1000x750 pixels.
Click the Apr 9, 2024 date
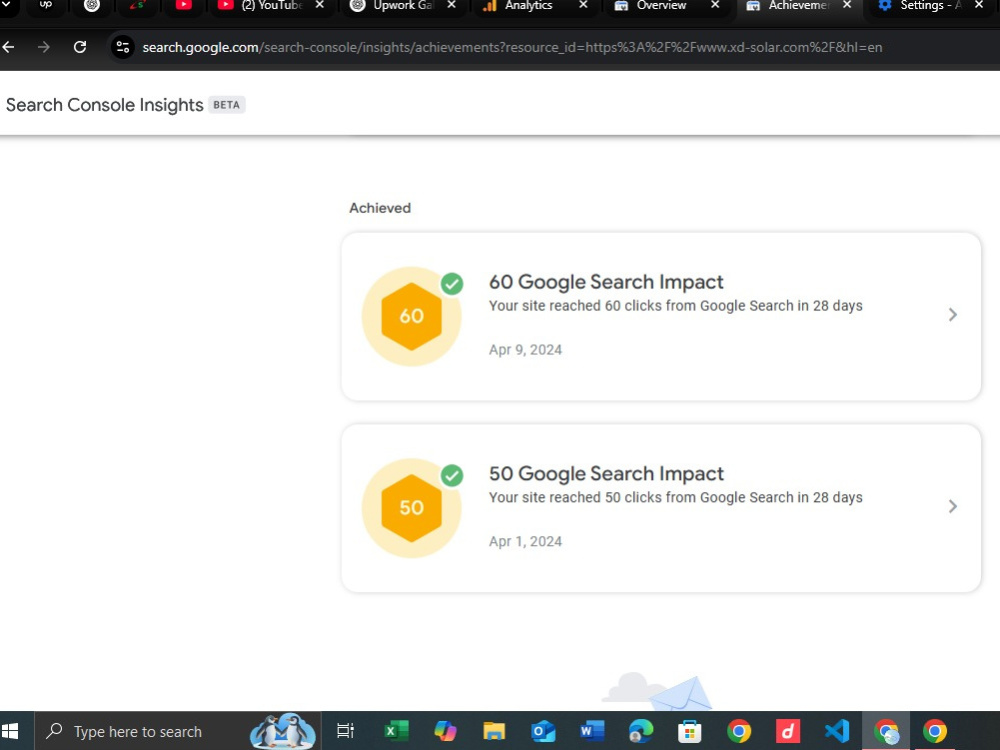pyautogui.click(x=526, y=349)
